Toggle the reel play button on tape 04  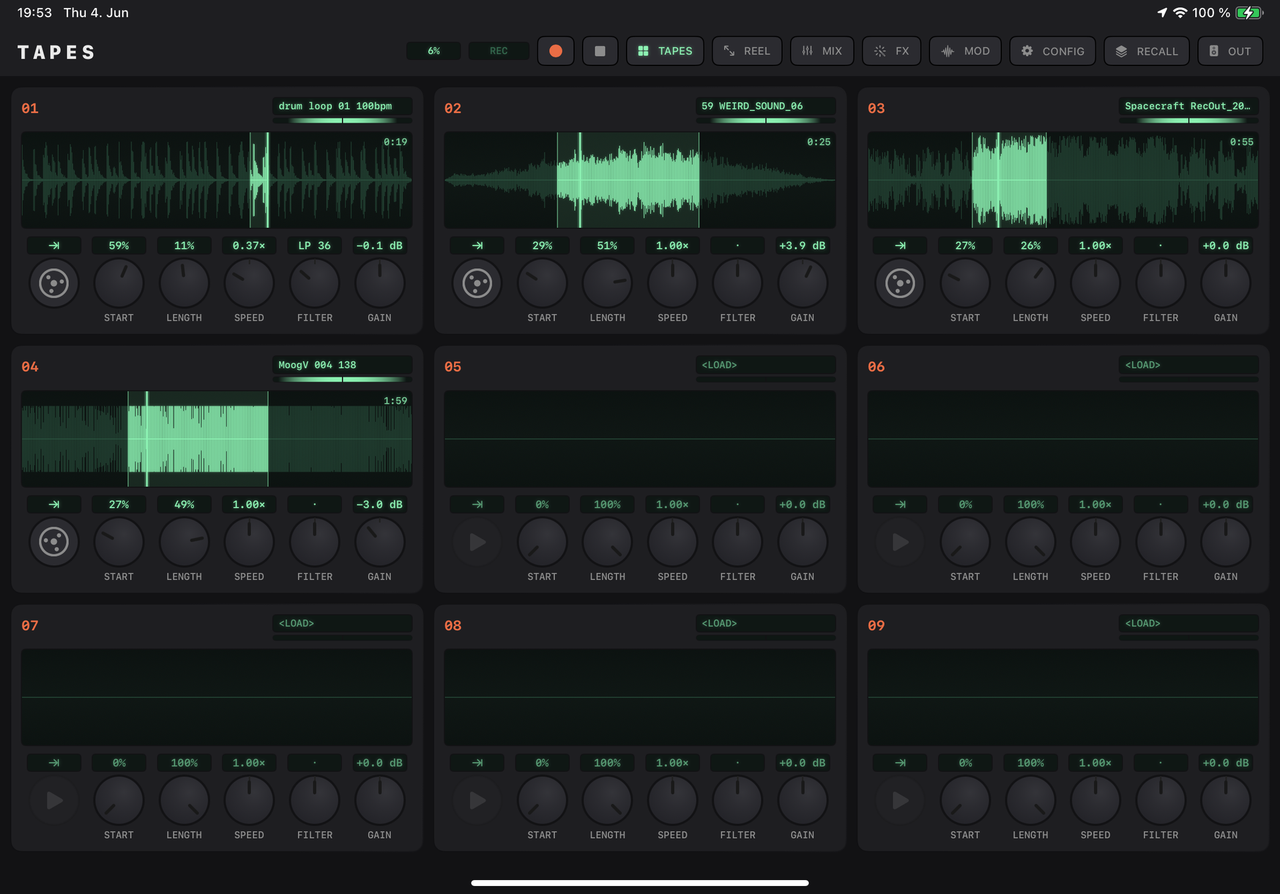54,543
